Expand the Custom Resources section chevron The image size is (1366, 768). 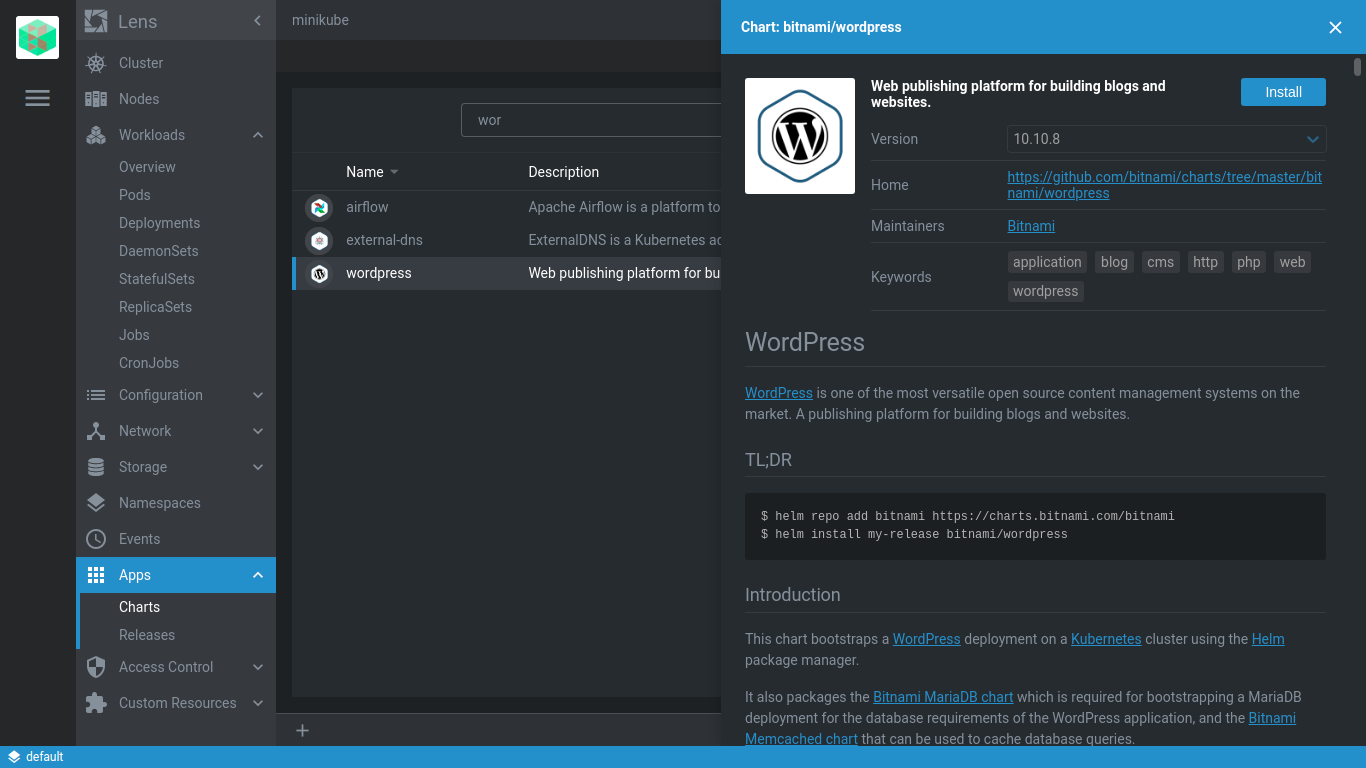click(258, 703)
